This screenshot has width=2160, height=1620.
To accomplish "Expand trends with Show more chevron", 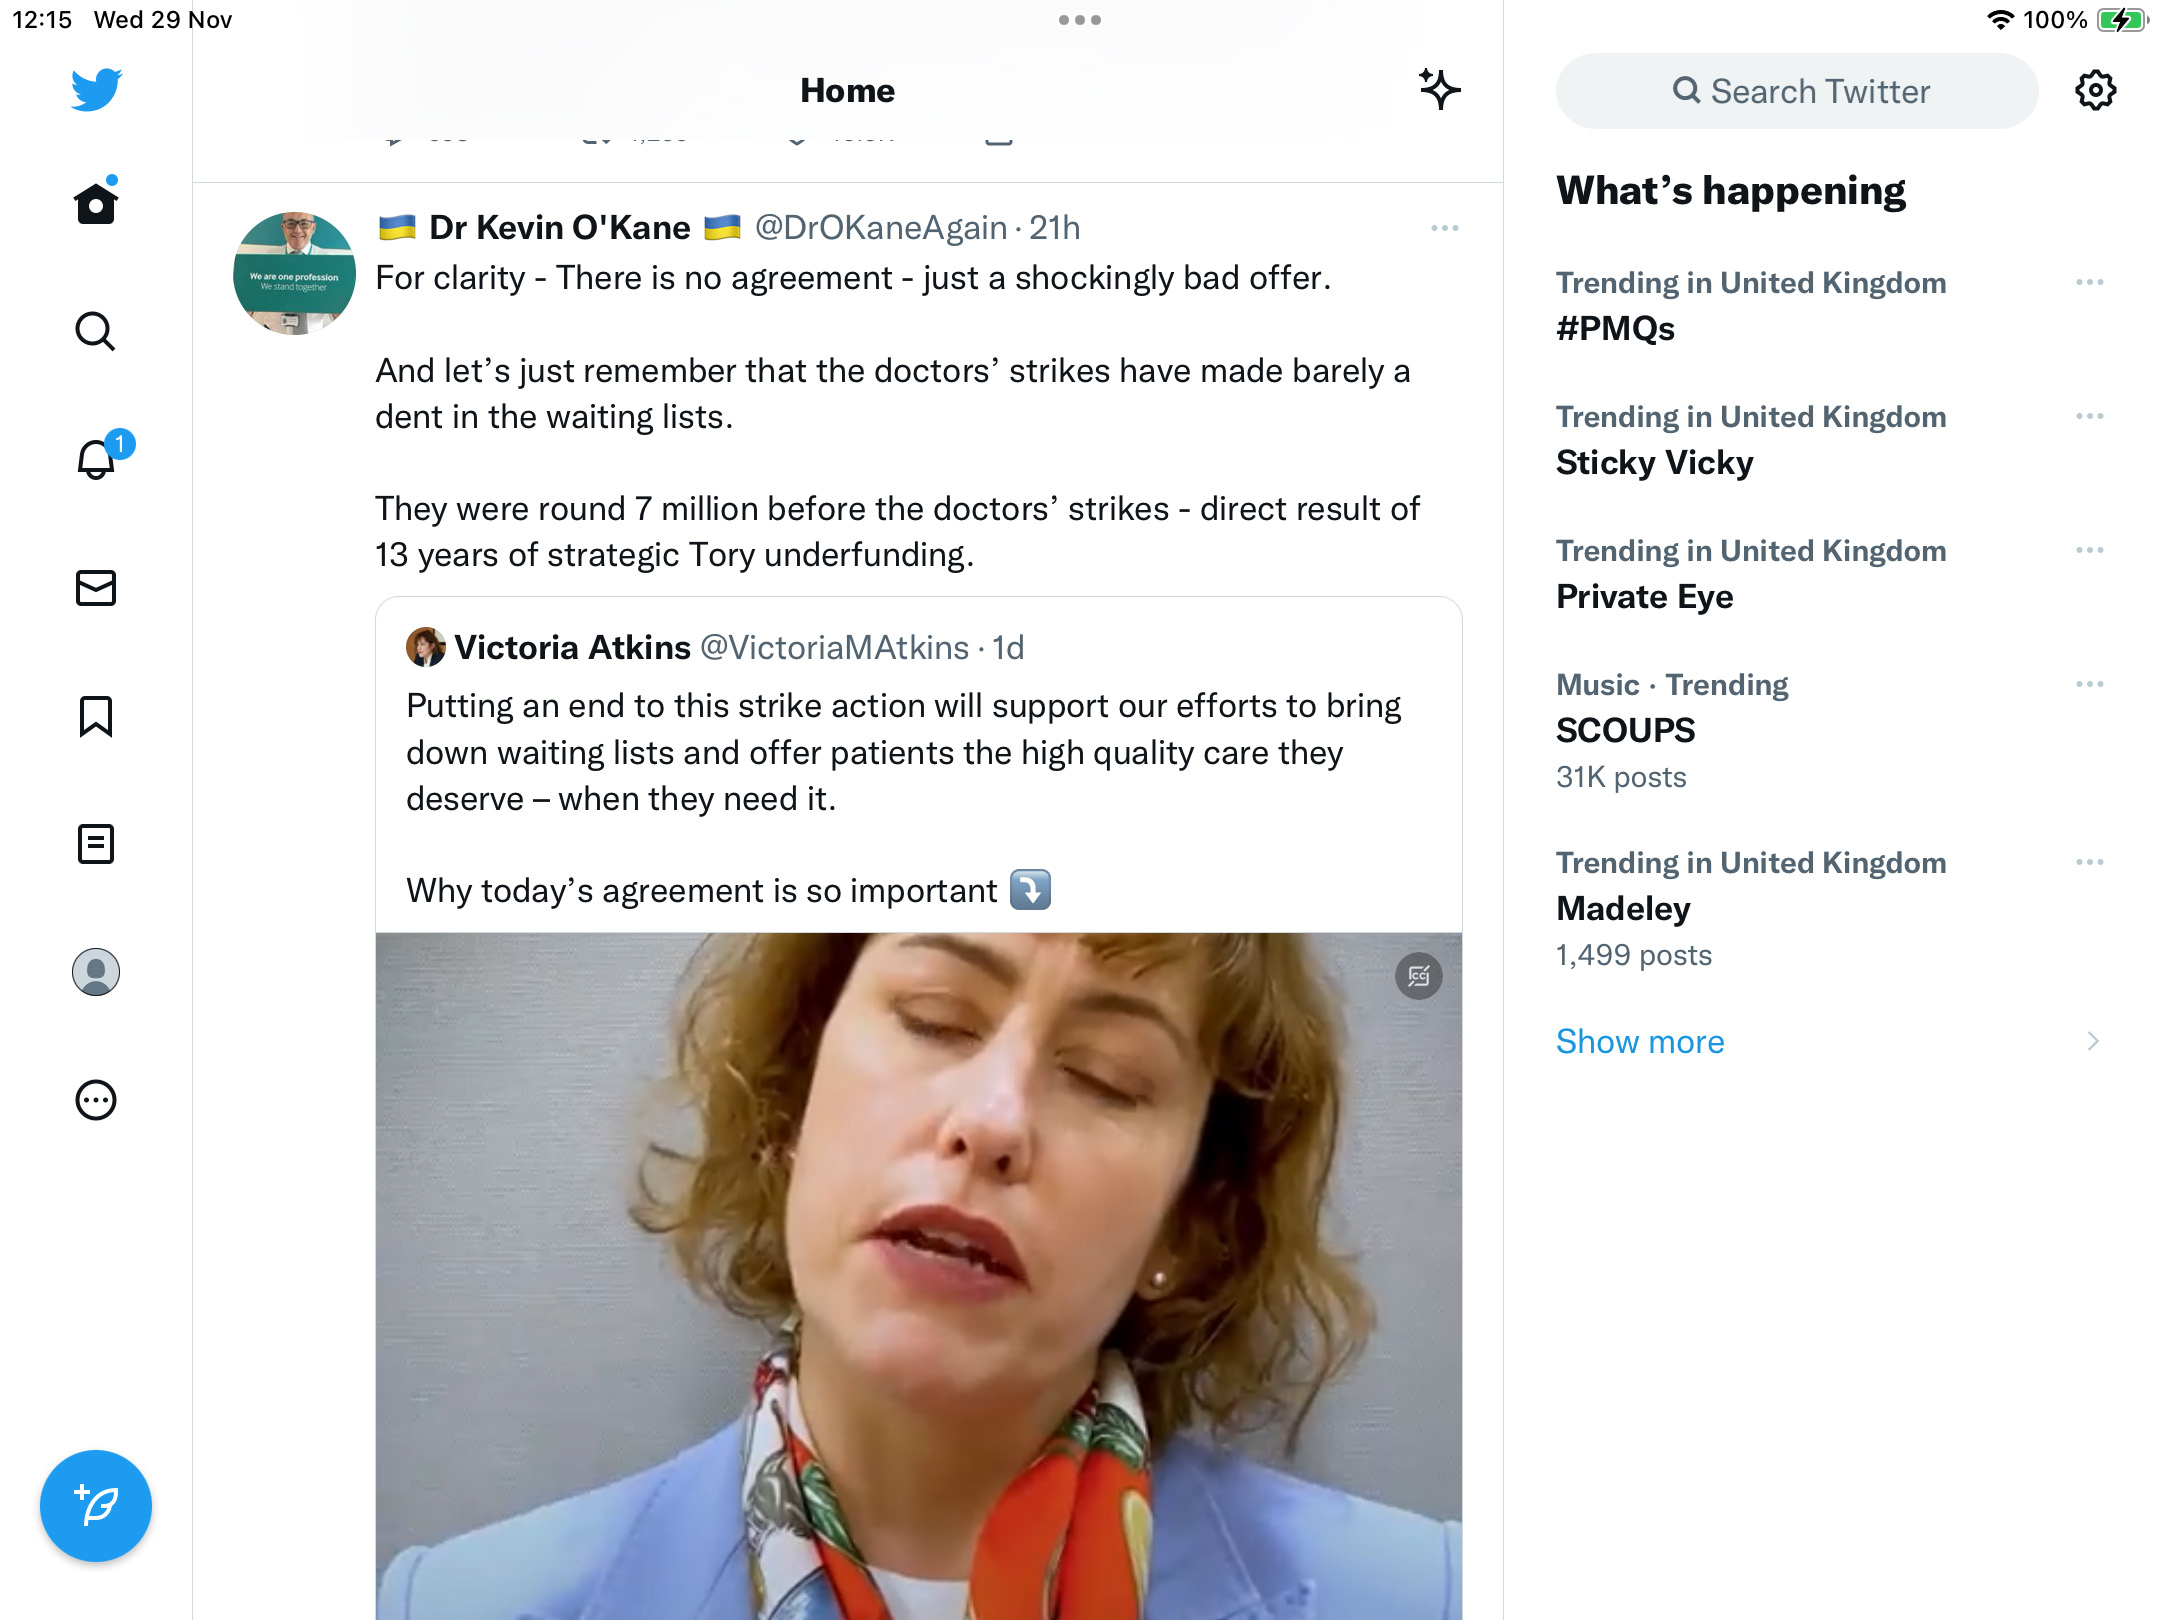I will 2092,1042.
